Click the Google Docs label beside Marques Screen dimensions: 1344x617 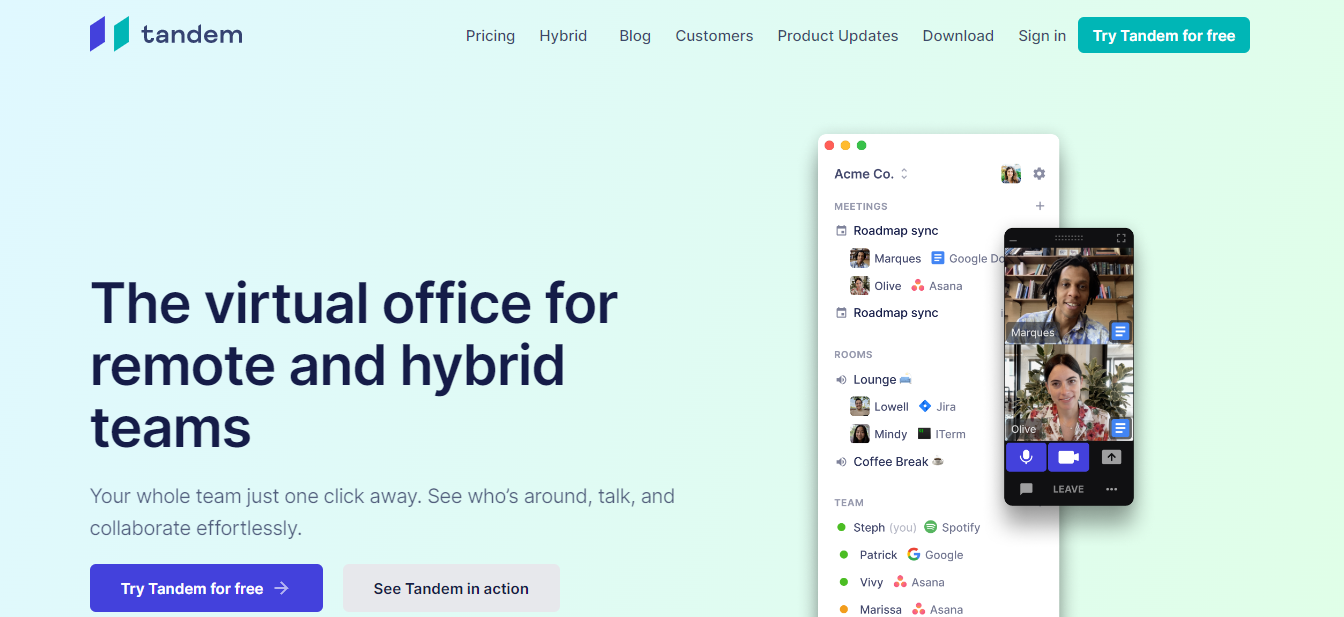976,258
